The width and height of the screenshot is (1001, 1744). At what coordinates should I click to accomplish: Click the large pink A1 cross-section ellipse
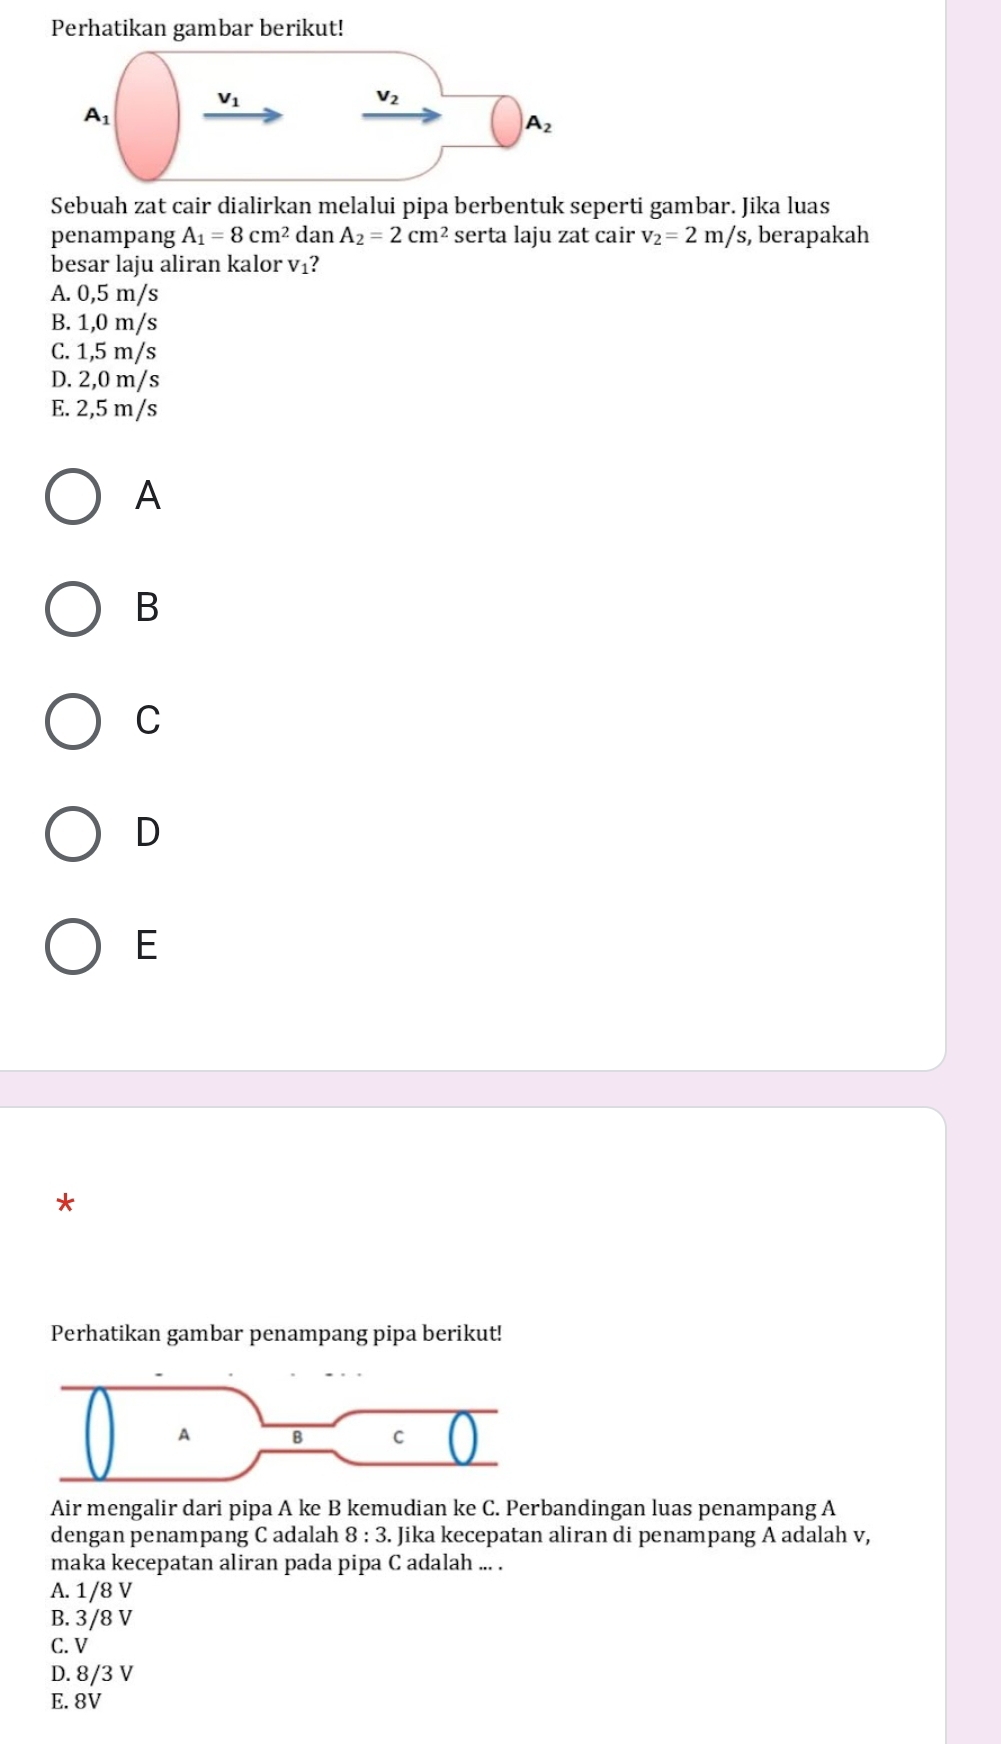coord(149,115)
